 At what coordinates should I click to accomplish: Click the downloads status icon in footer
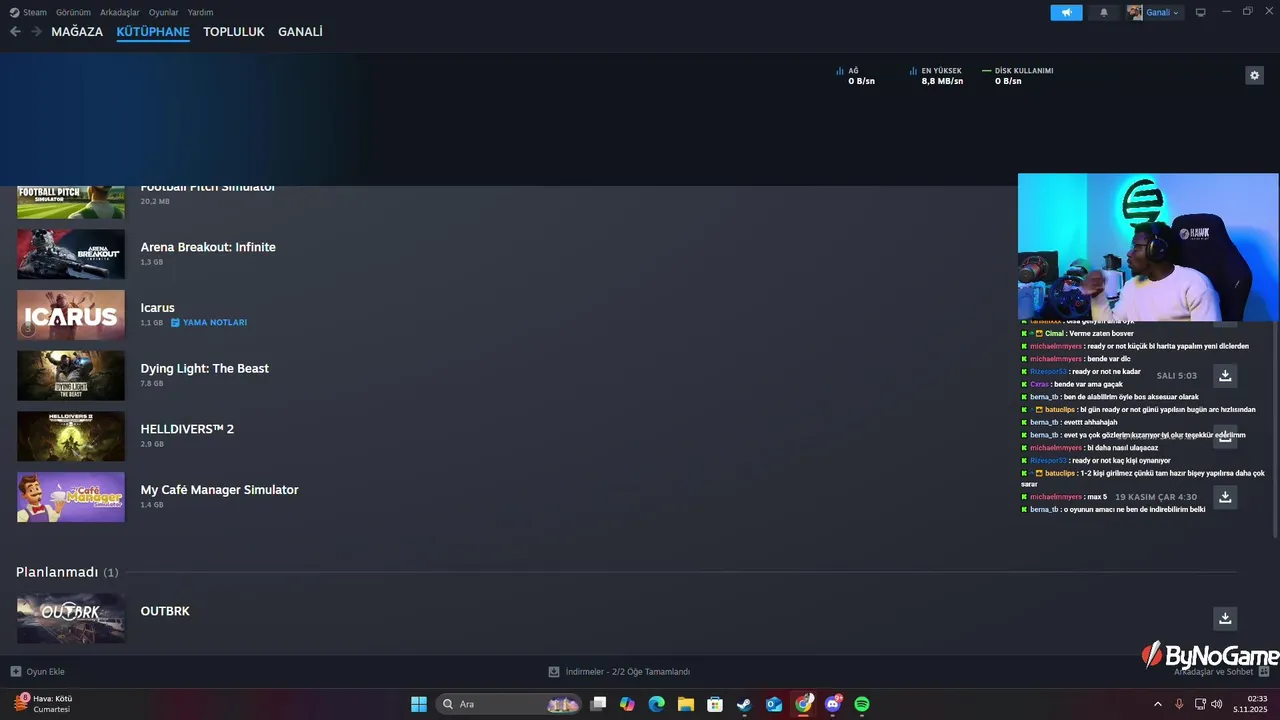click(x=554, y=672)
